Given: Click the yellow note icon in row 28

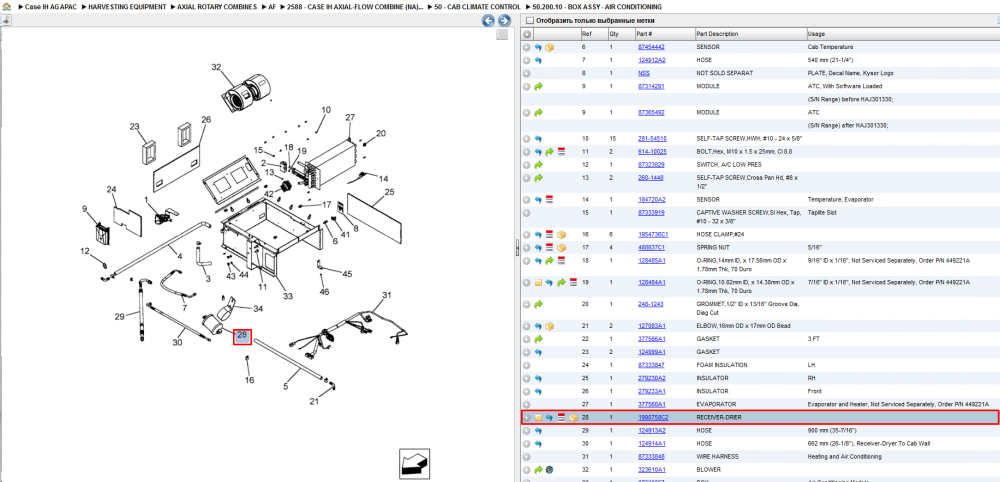Looking at the screenshot, I should tap(538, 418).
